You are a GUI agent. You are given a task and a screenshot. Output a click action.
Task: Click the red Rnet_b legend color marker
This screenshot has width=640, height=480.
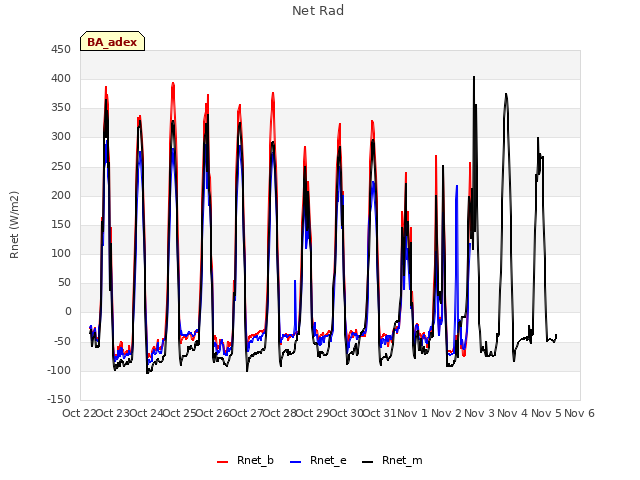(222, 462)
